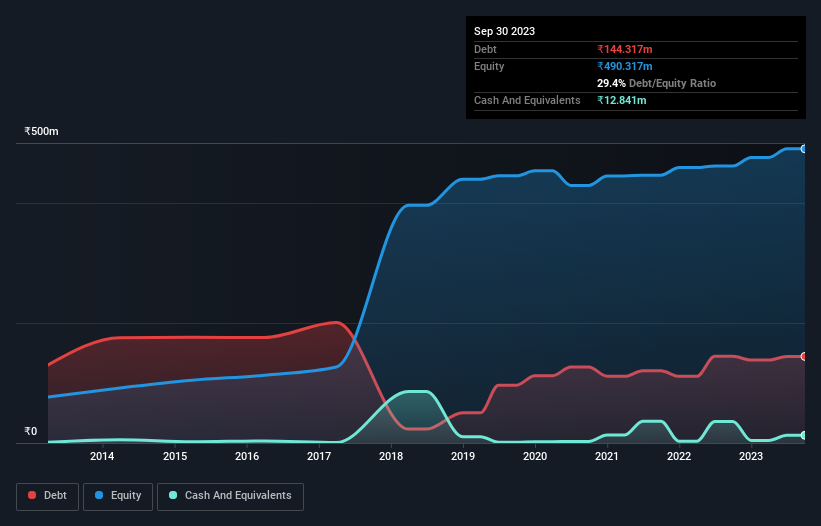Click the Cash And Equivalents tooltip row label
This screenshot has width=821, height=526.
point(527,100)
